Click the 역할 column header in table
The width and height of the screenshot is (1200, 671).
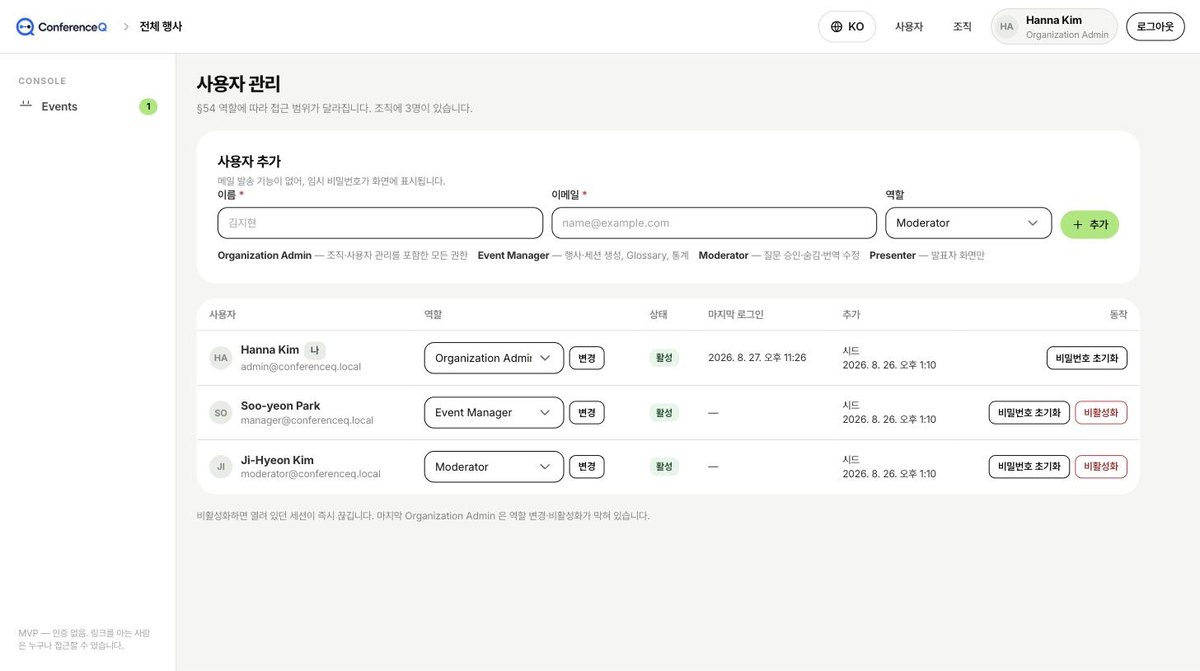[x=433, y=314]
